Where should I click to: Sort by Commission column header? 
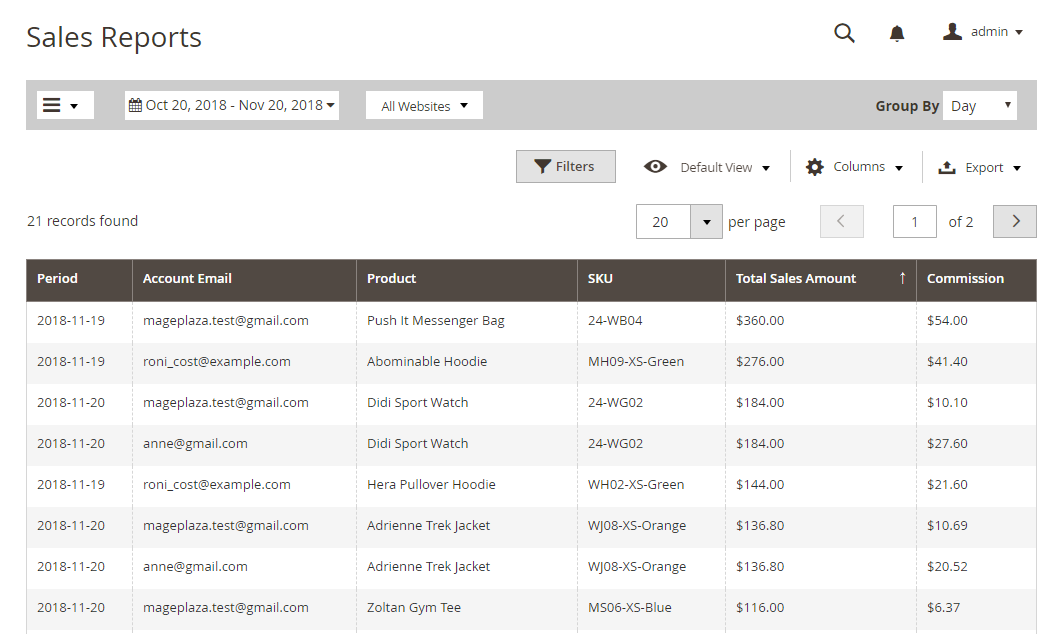pyautogui.click(x=965, y=279)
